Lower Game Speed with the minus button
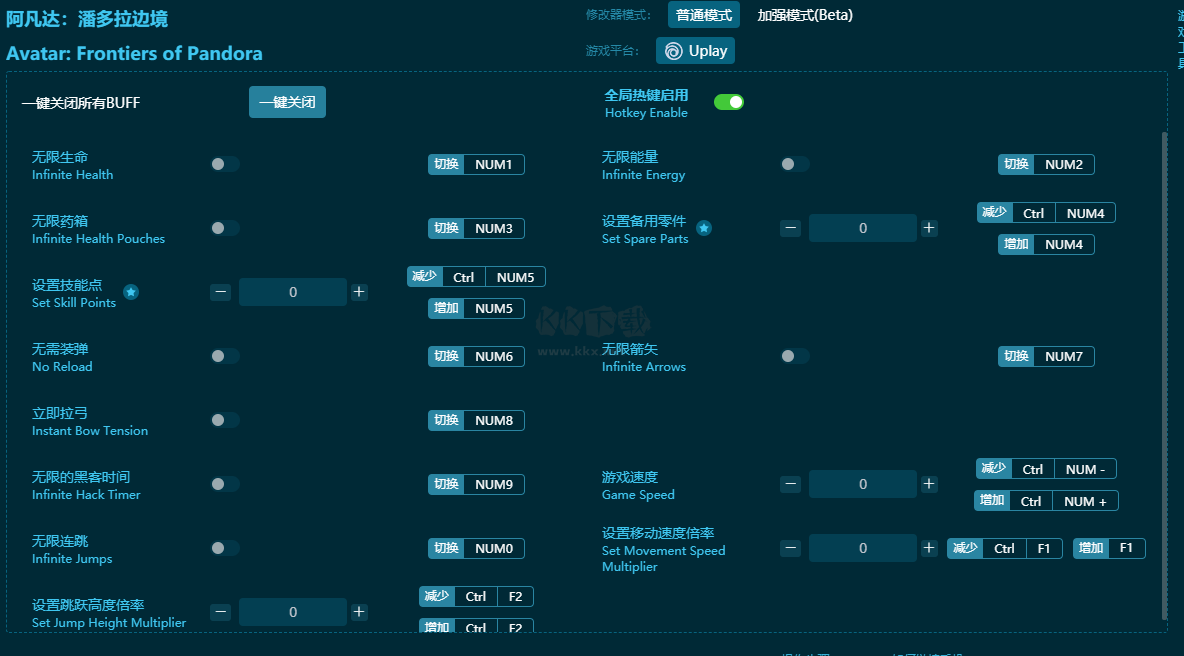The image size is (1184, 656). (791, 484)
